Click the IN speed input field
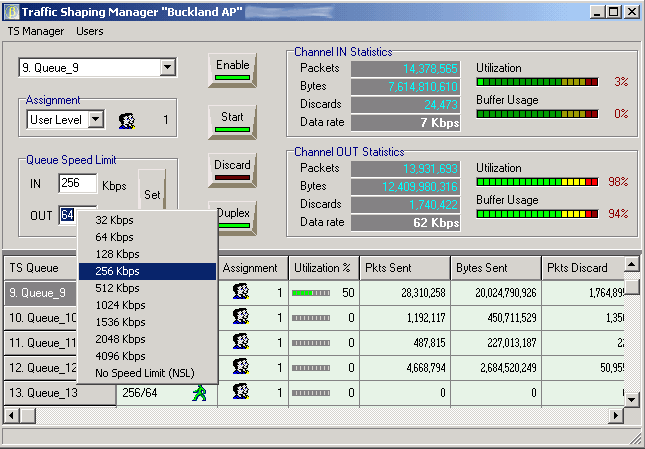 77,184
